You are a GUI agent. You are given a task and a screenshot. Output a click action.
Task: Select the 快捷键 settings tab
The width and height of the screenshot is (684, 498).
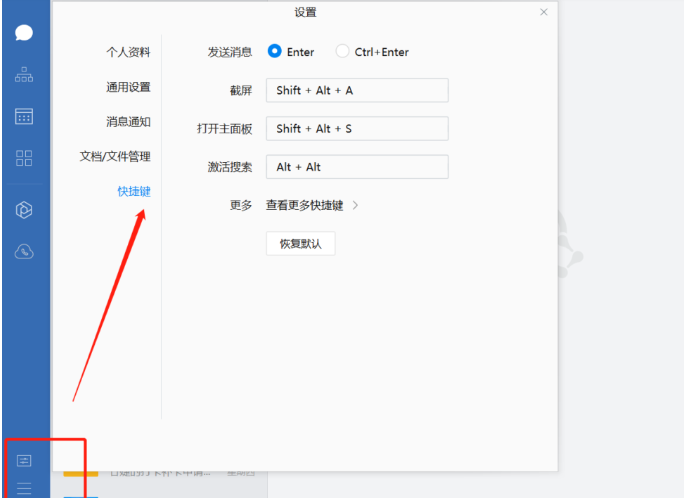(134, 191)
